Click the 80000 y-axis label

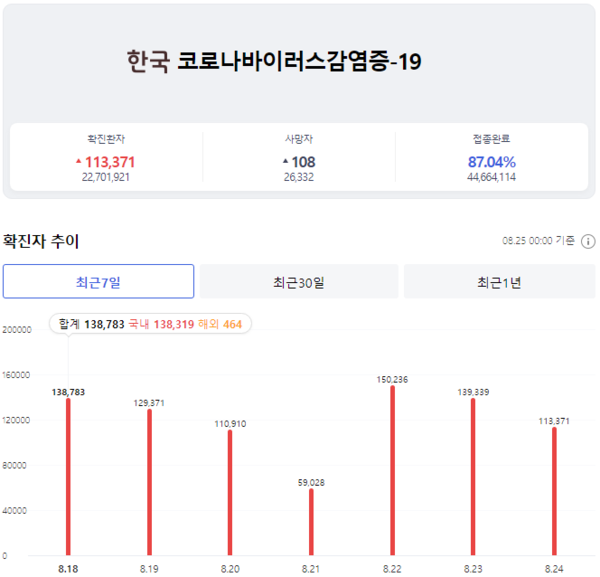[x=15, y=466]
